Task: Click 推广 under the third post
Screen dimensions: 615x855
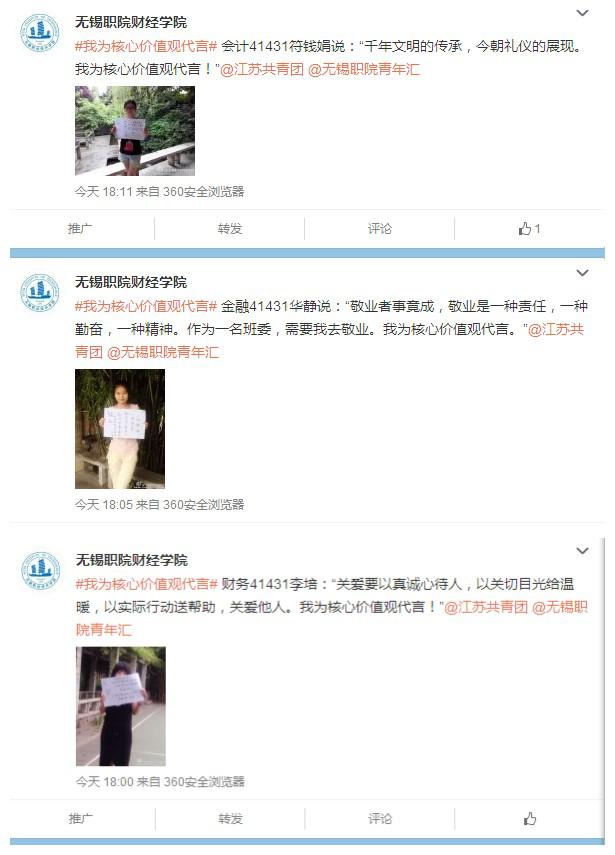Action: point(81,818)
